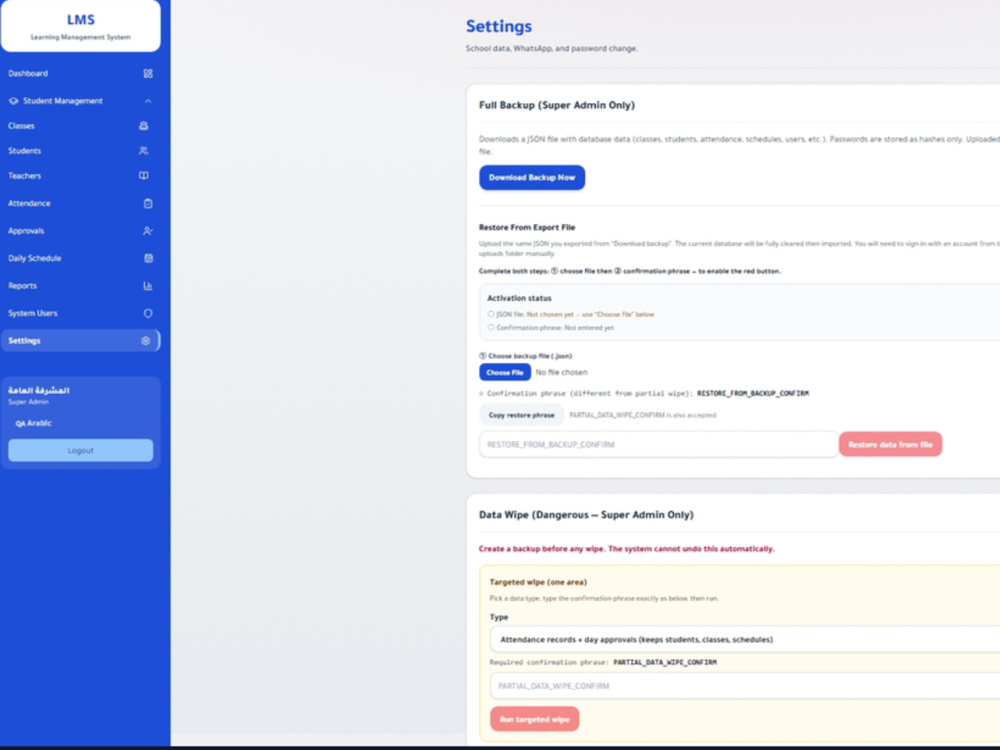
Task: Click Run targeted wipe button
Action: coord(534,719)
